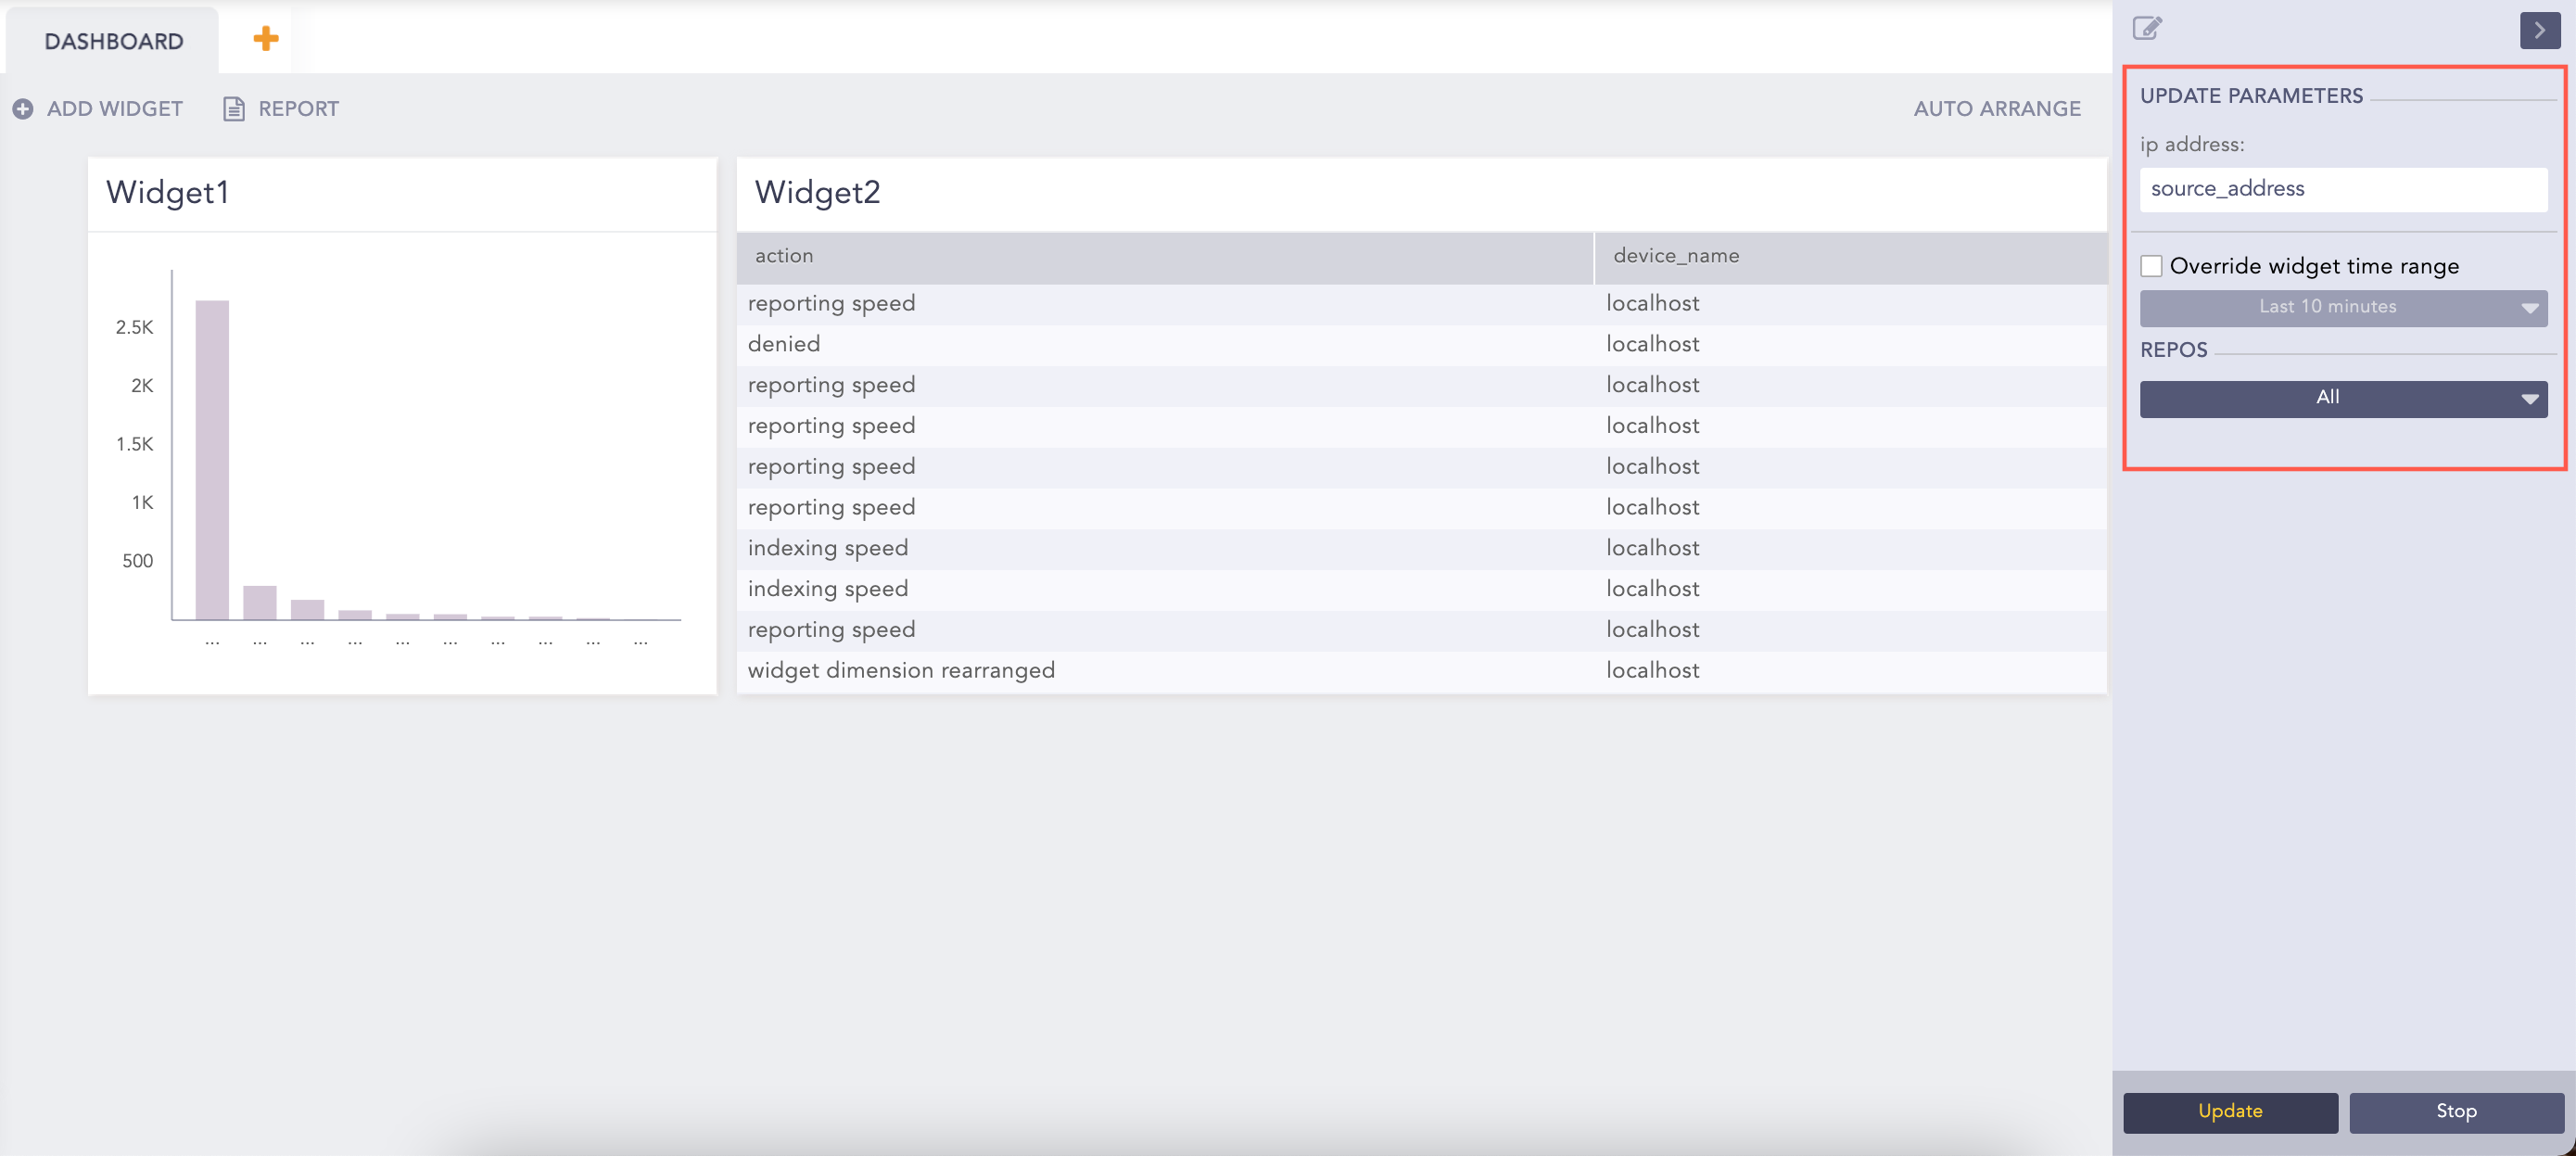Expand the Repos All dropdown
Viewport: 2576px width, 1156px height.
coord(2342,398)
